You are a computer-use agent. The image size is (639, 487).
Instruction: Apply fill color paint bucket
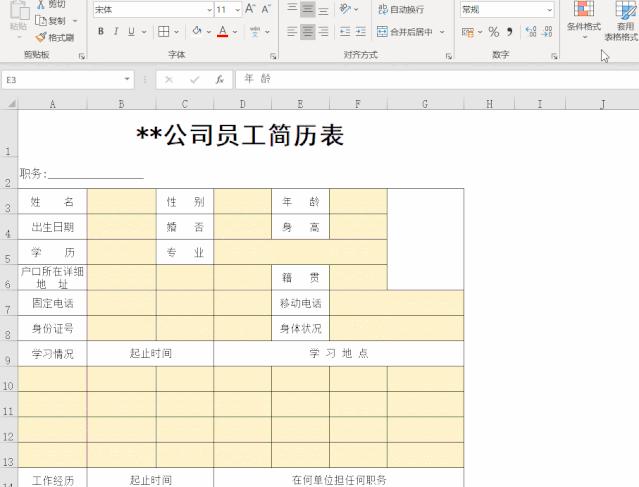[x=197, y=31]
